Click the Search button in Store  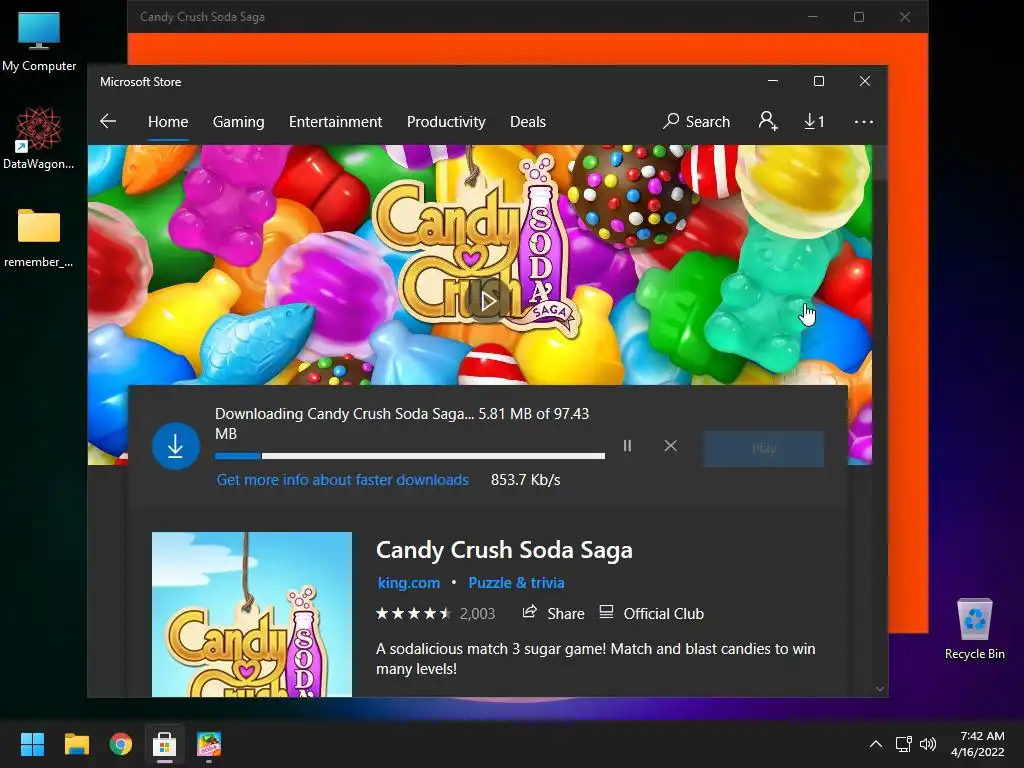tap(696, 121)
